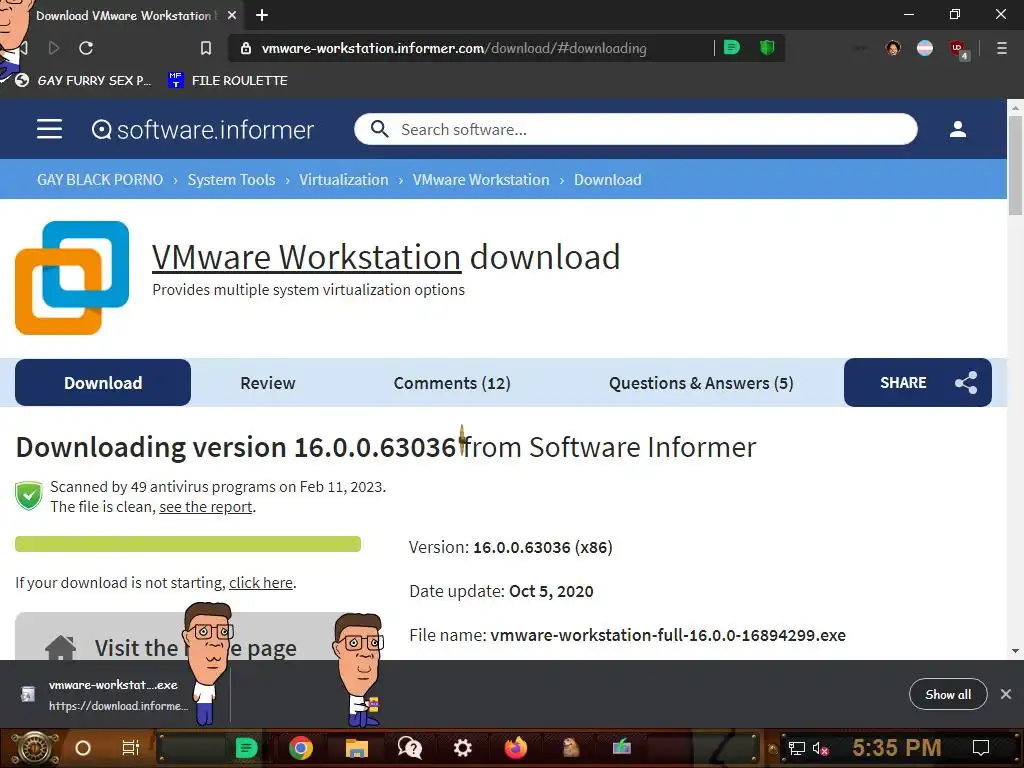Open the green speedreader icon in address bar
Image resolution: width=1024 pixels, height=768 pixels.
(x=731, y=47)
